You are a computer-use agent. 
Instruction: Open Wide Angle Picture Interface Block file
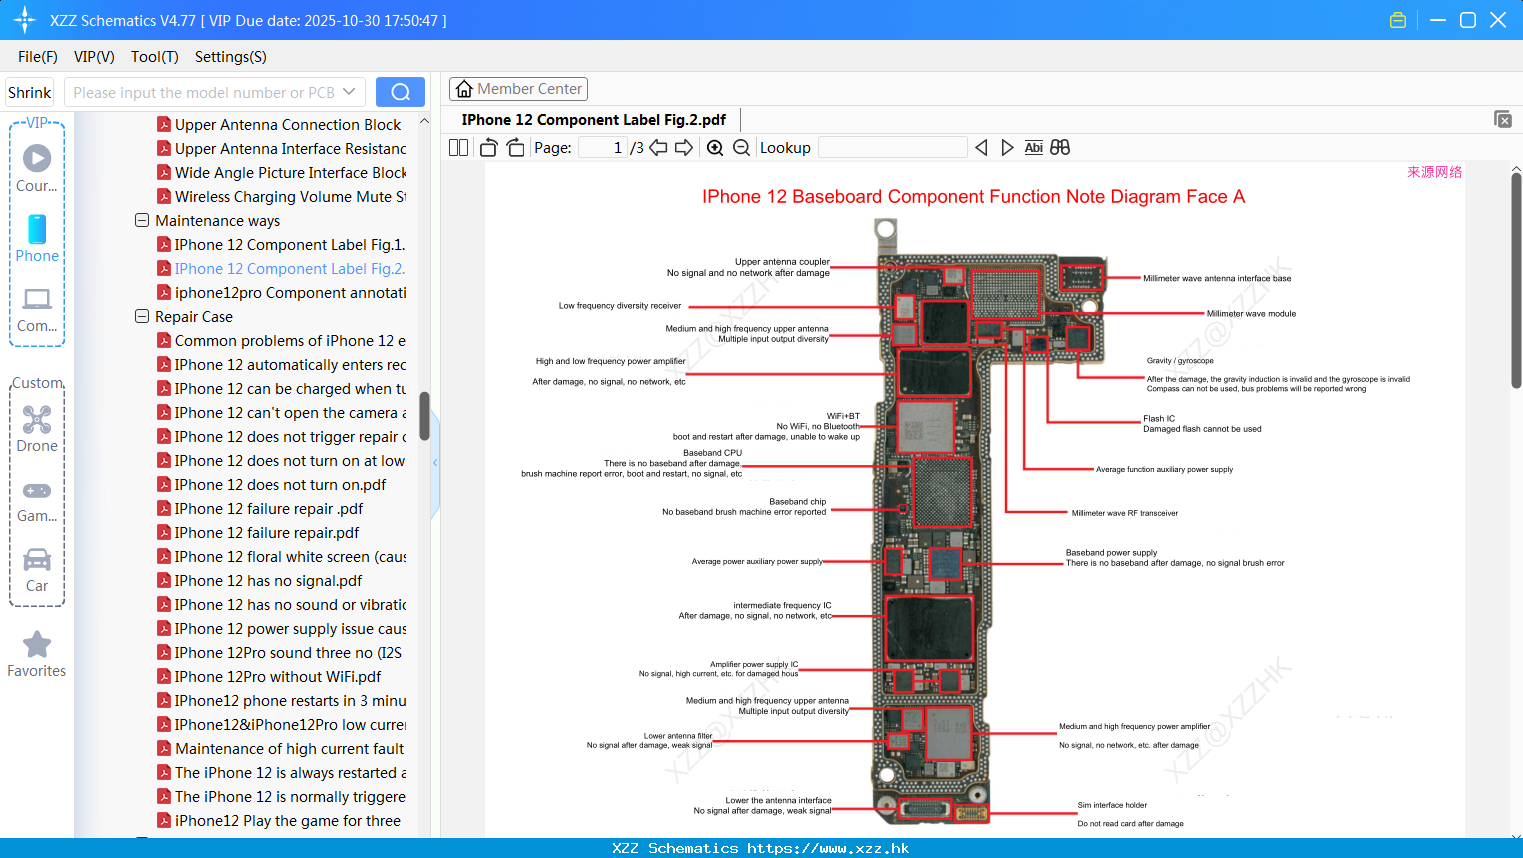pyautogui.click(x=281, y=173)
